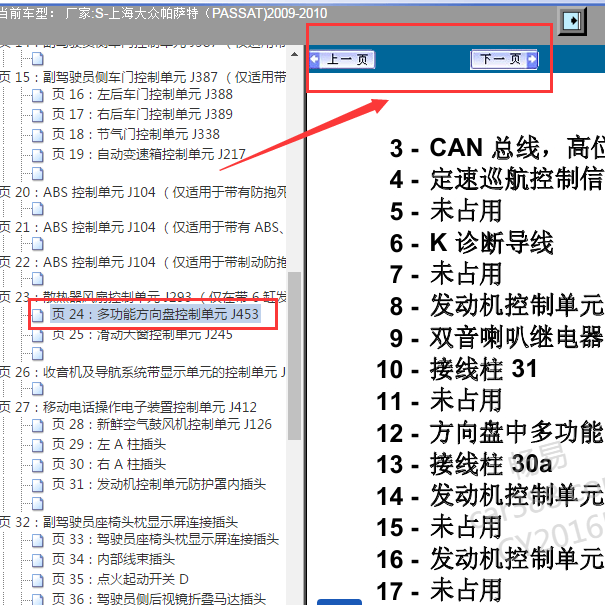Click pin text '6 - K 诊断导线'

471,243
